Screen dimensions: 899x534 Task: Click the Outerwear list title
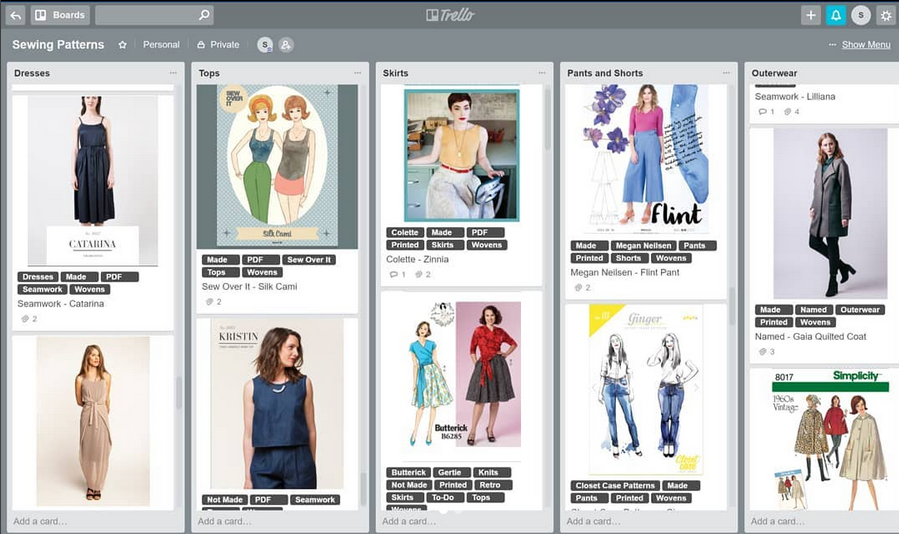(x=774, y=73)
